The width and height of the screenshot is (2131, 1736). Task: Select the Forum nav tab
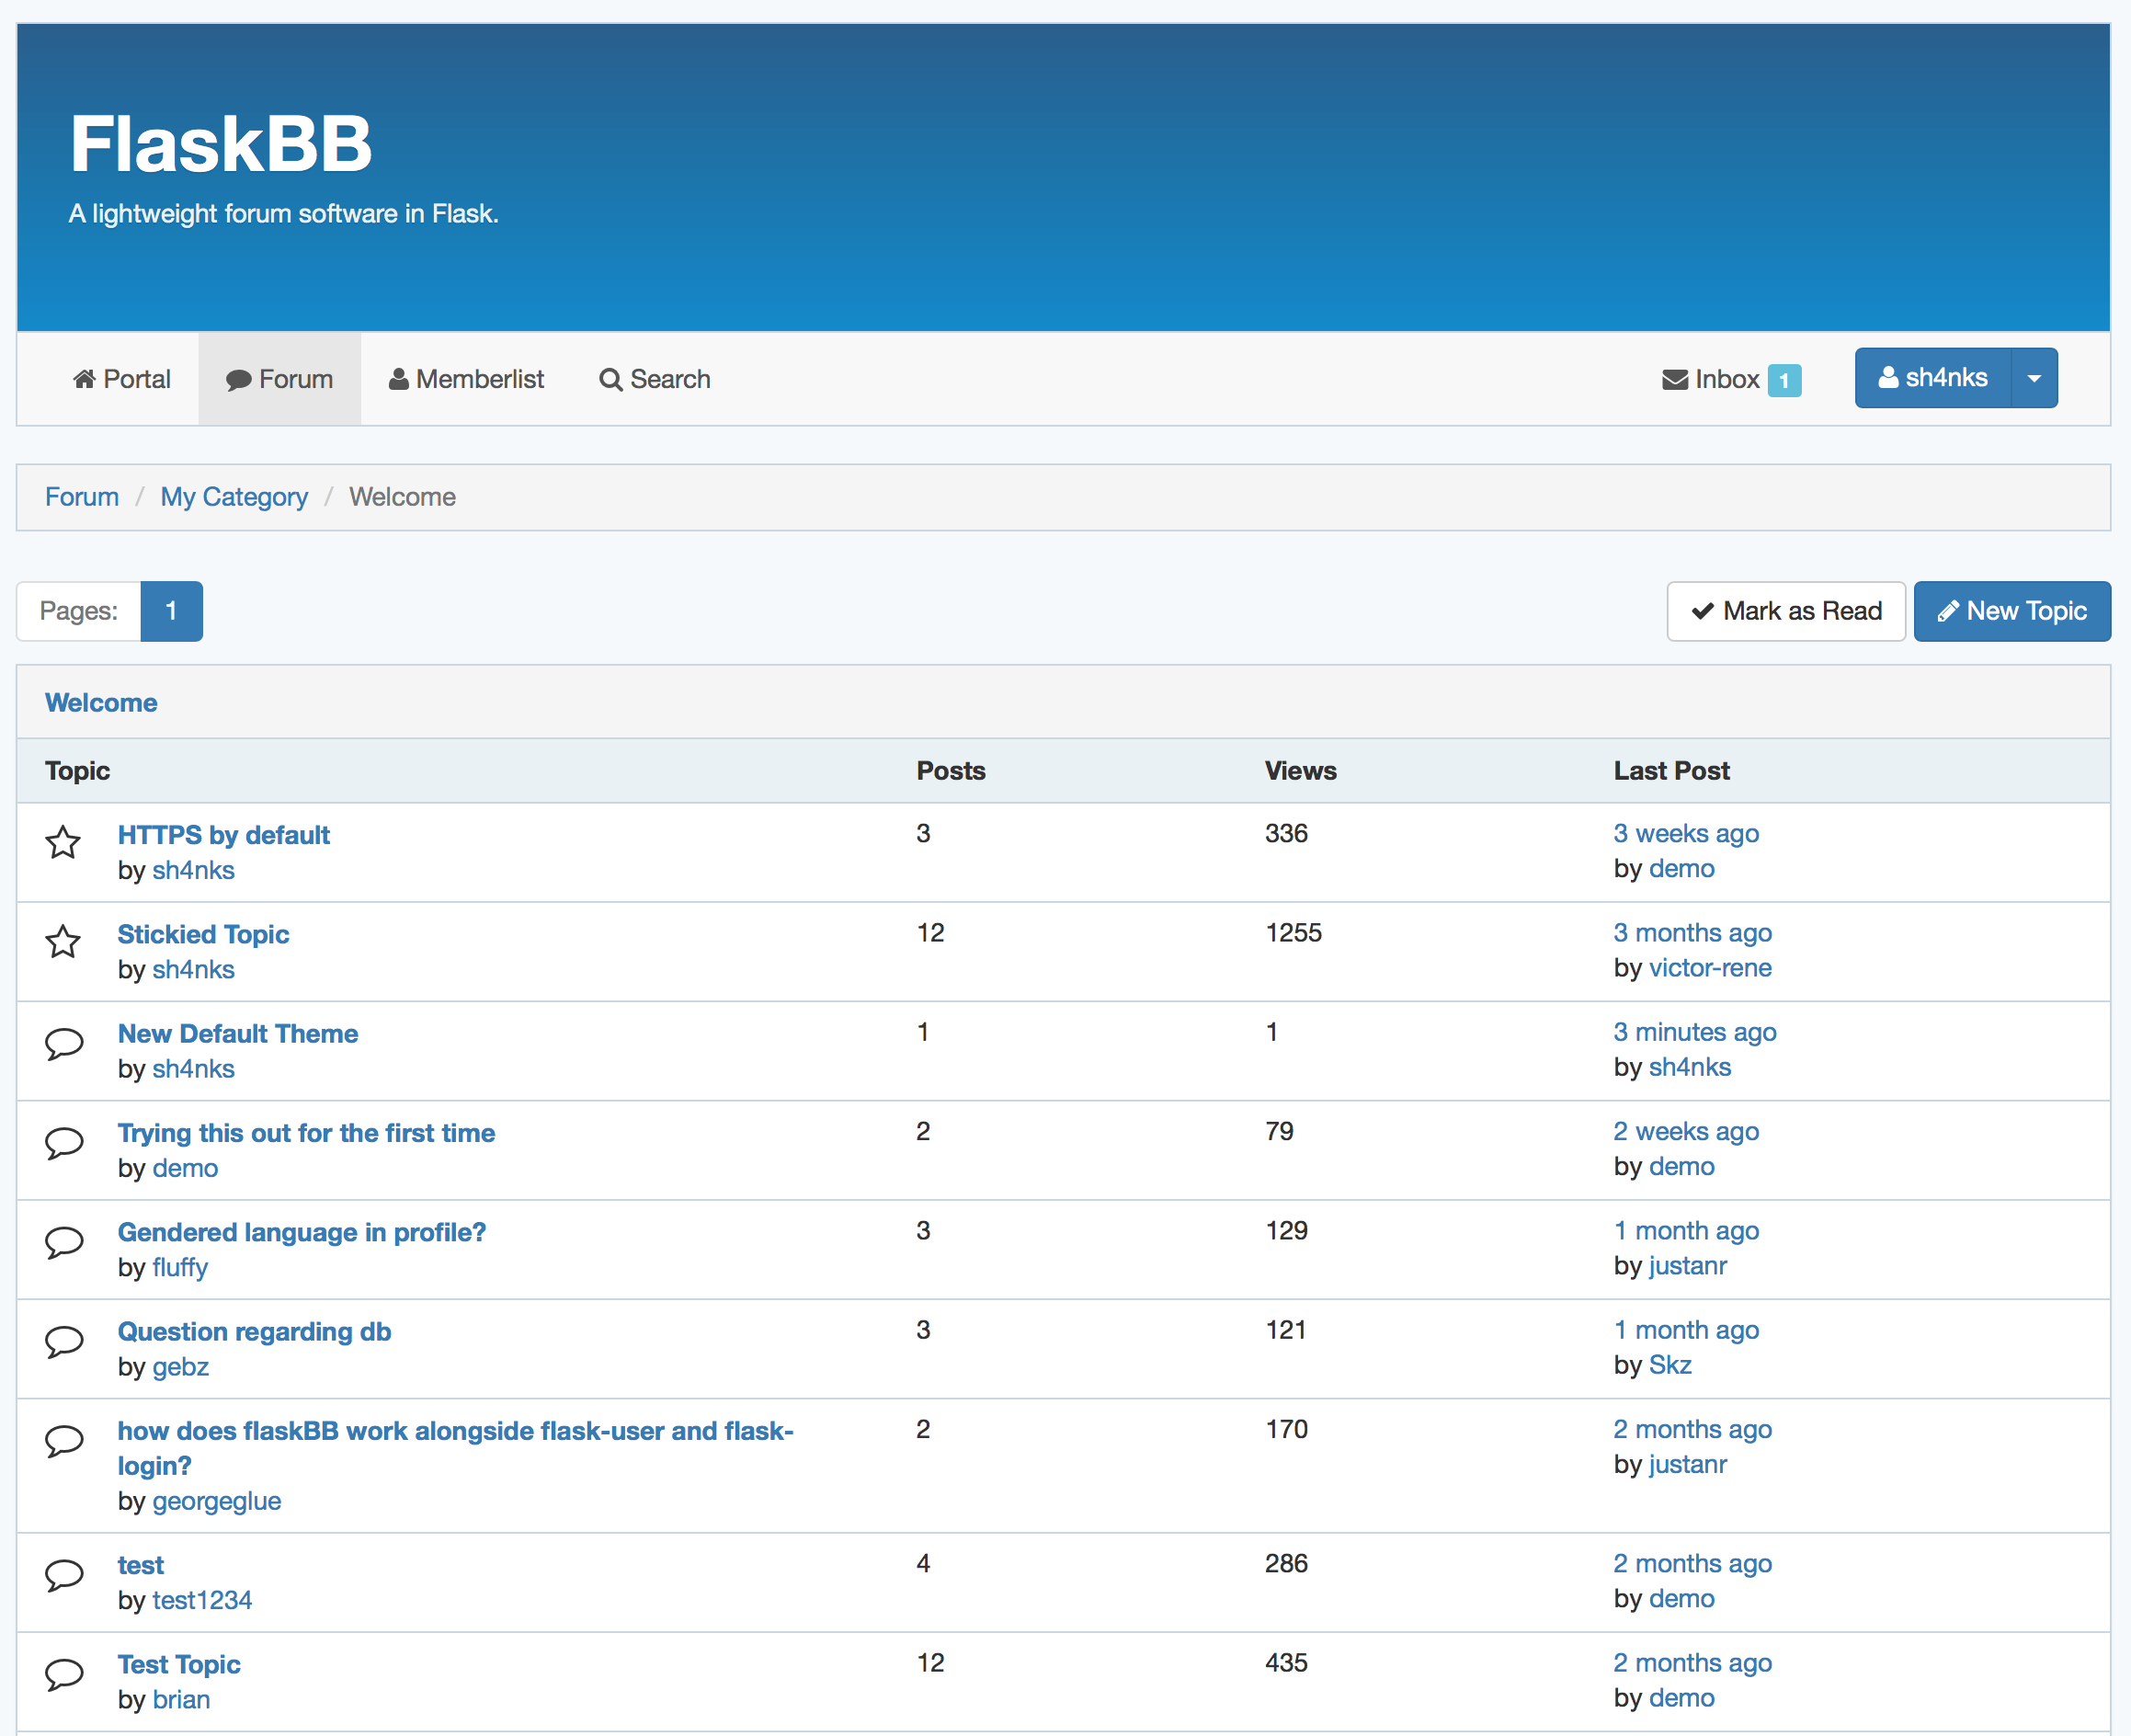(279, 379)
